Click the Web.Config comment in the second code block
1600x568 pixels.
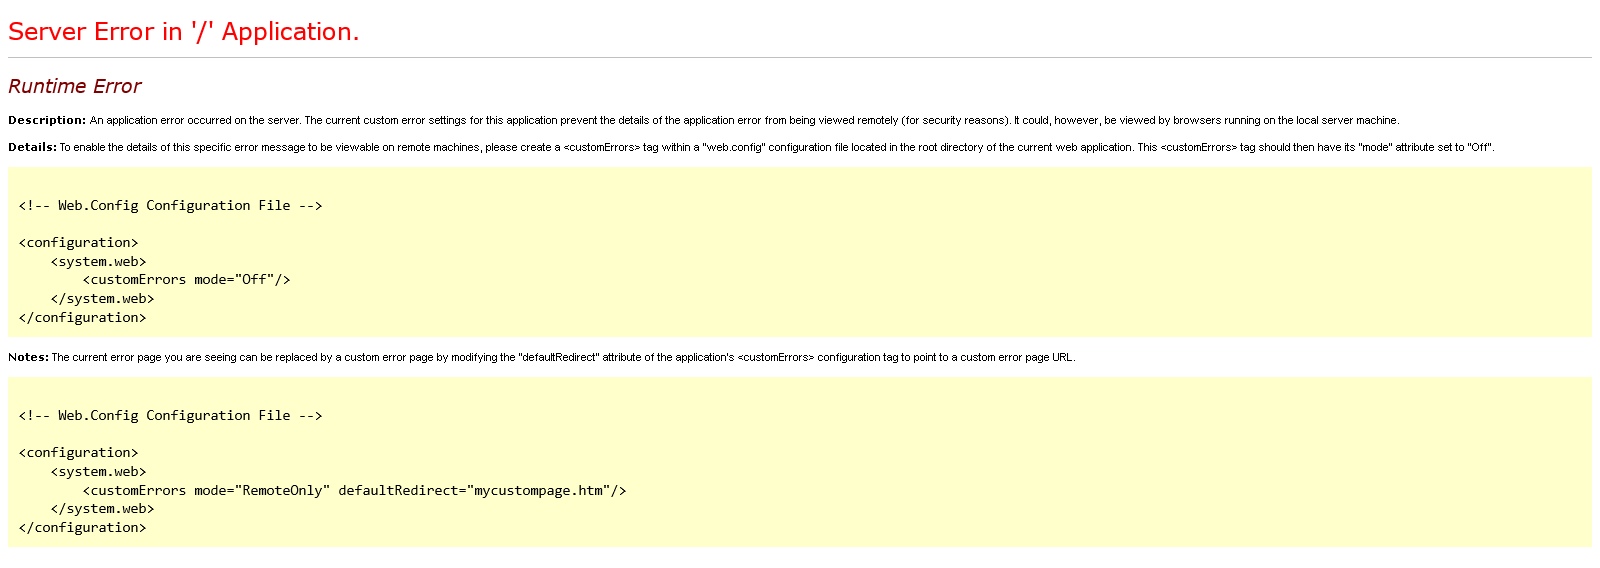[170, 416]
